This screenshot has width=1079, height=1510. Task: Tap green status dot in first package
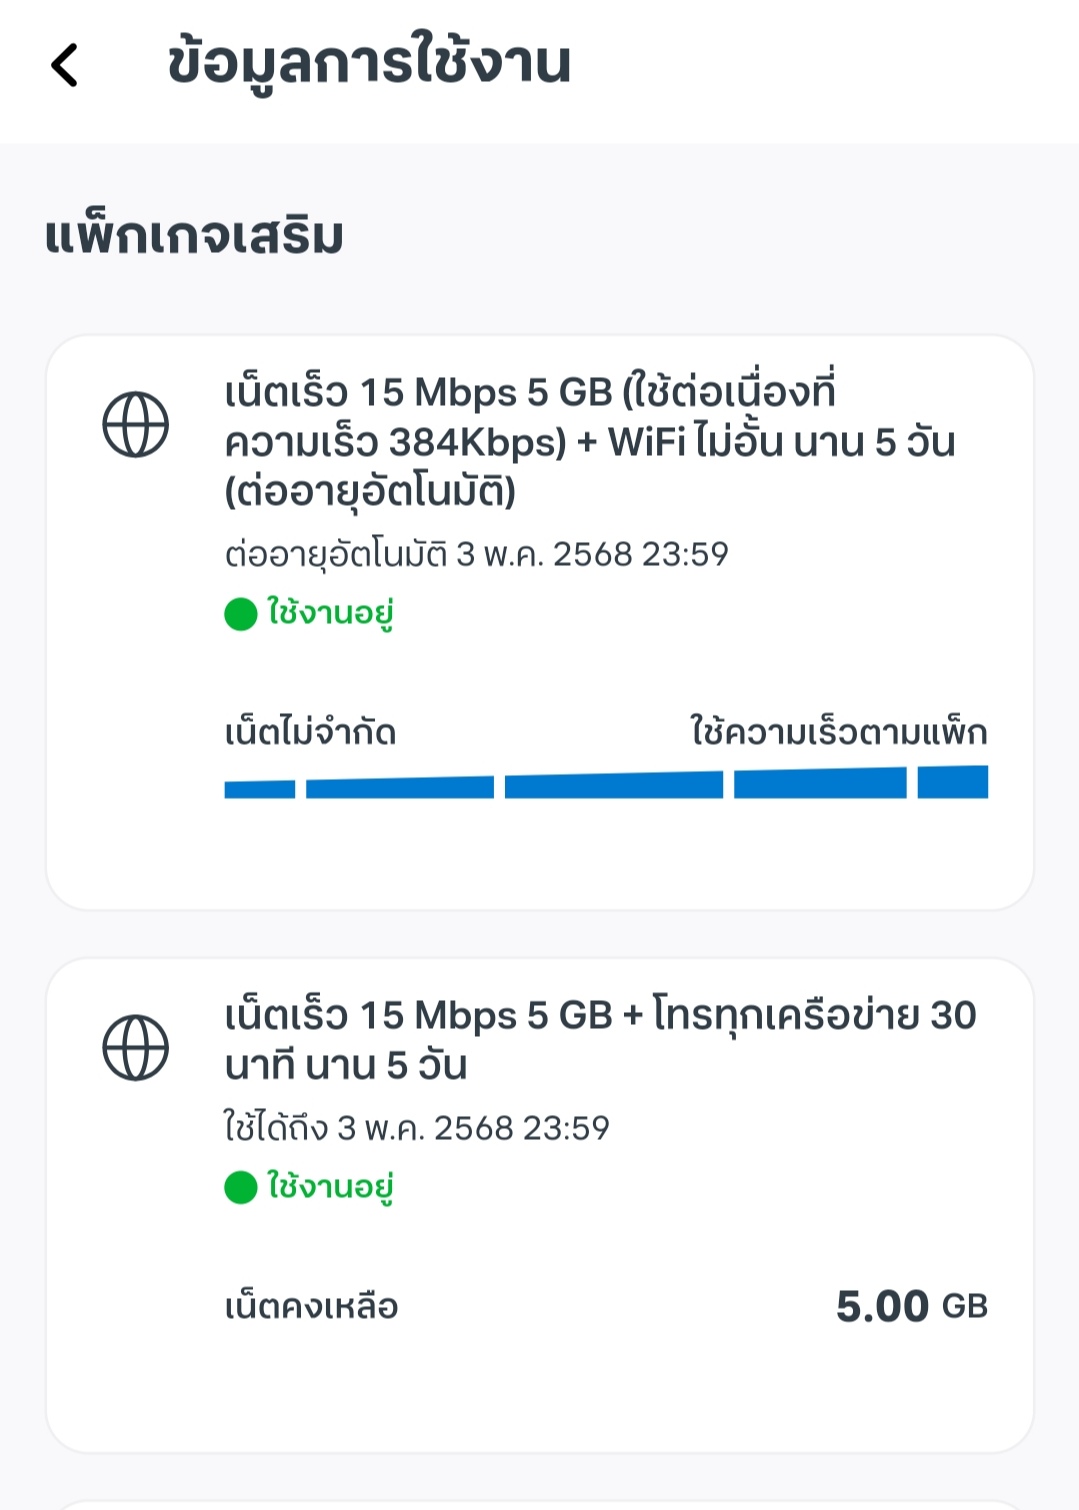[x=241, y=614]
